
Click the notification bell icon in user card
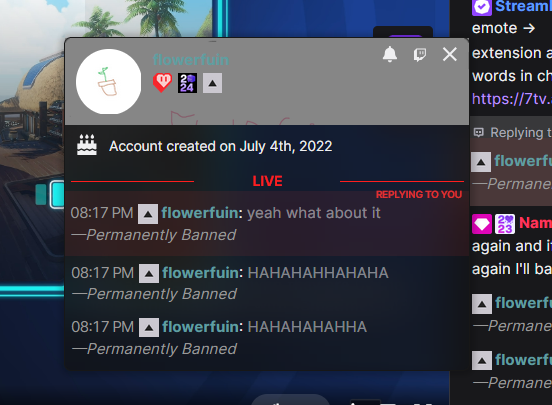(390, 55)
